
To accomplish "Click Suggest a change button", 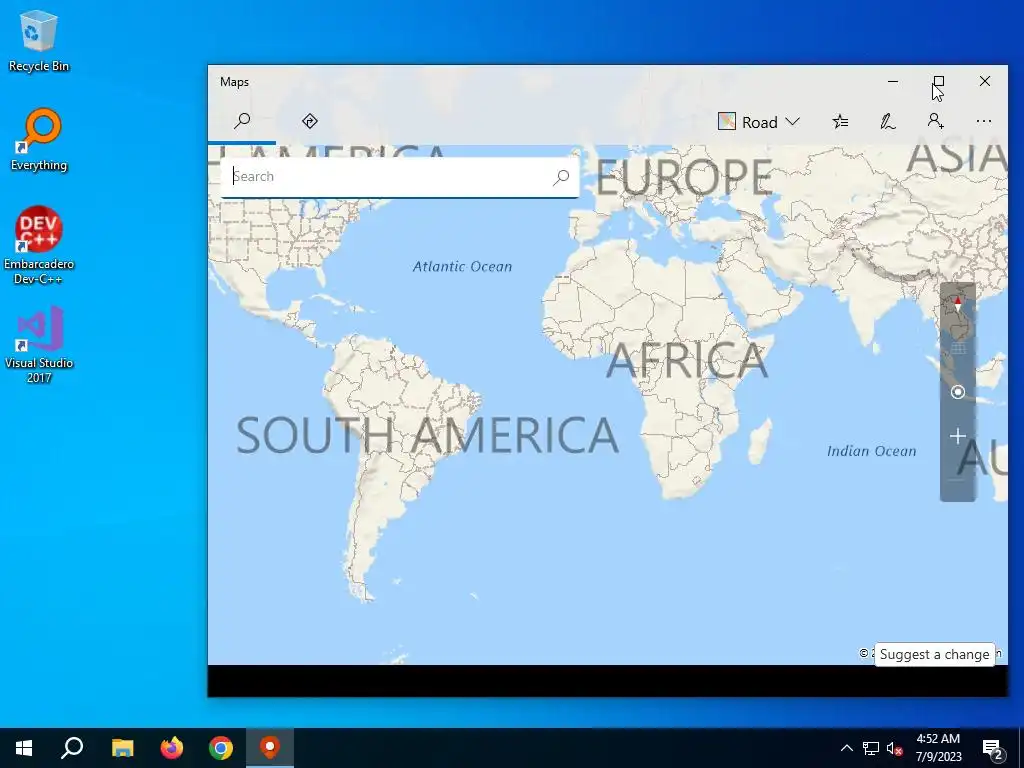I will click(935, 654).
